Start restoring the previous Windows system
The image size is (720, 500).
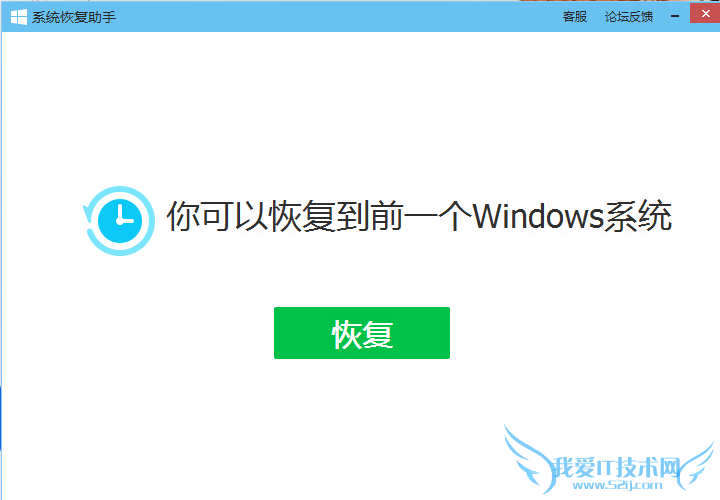pos(362,333)
